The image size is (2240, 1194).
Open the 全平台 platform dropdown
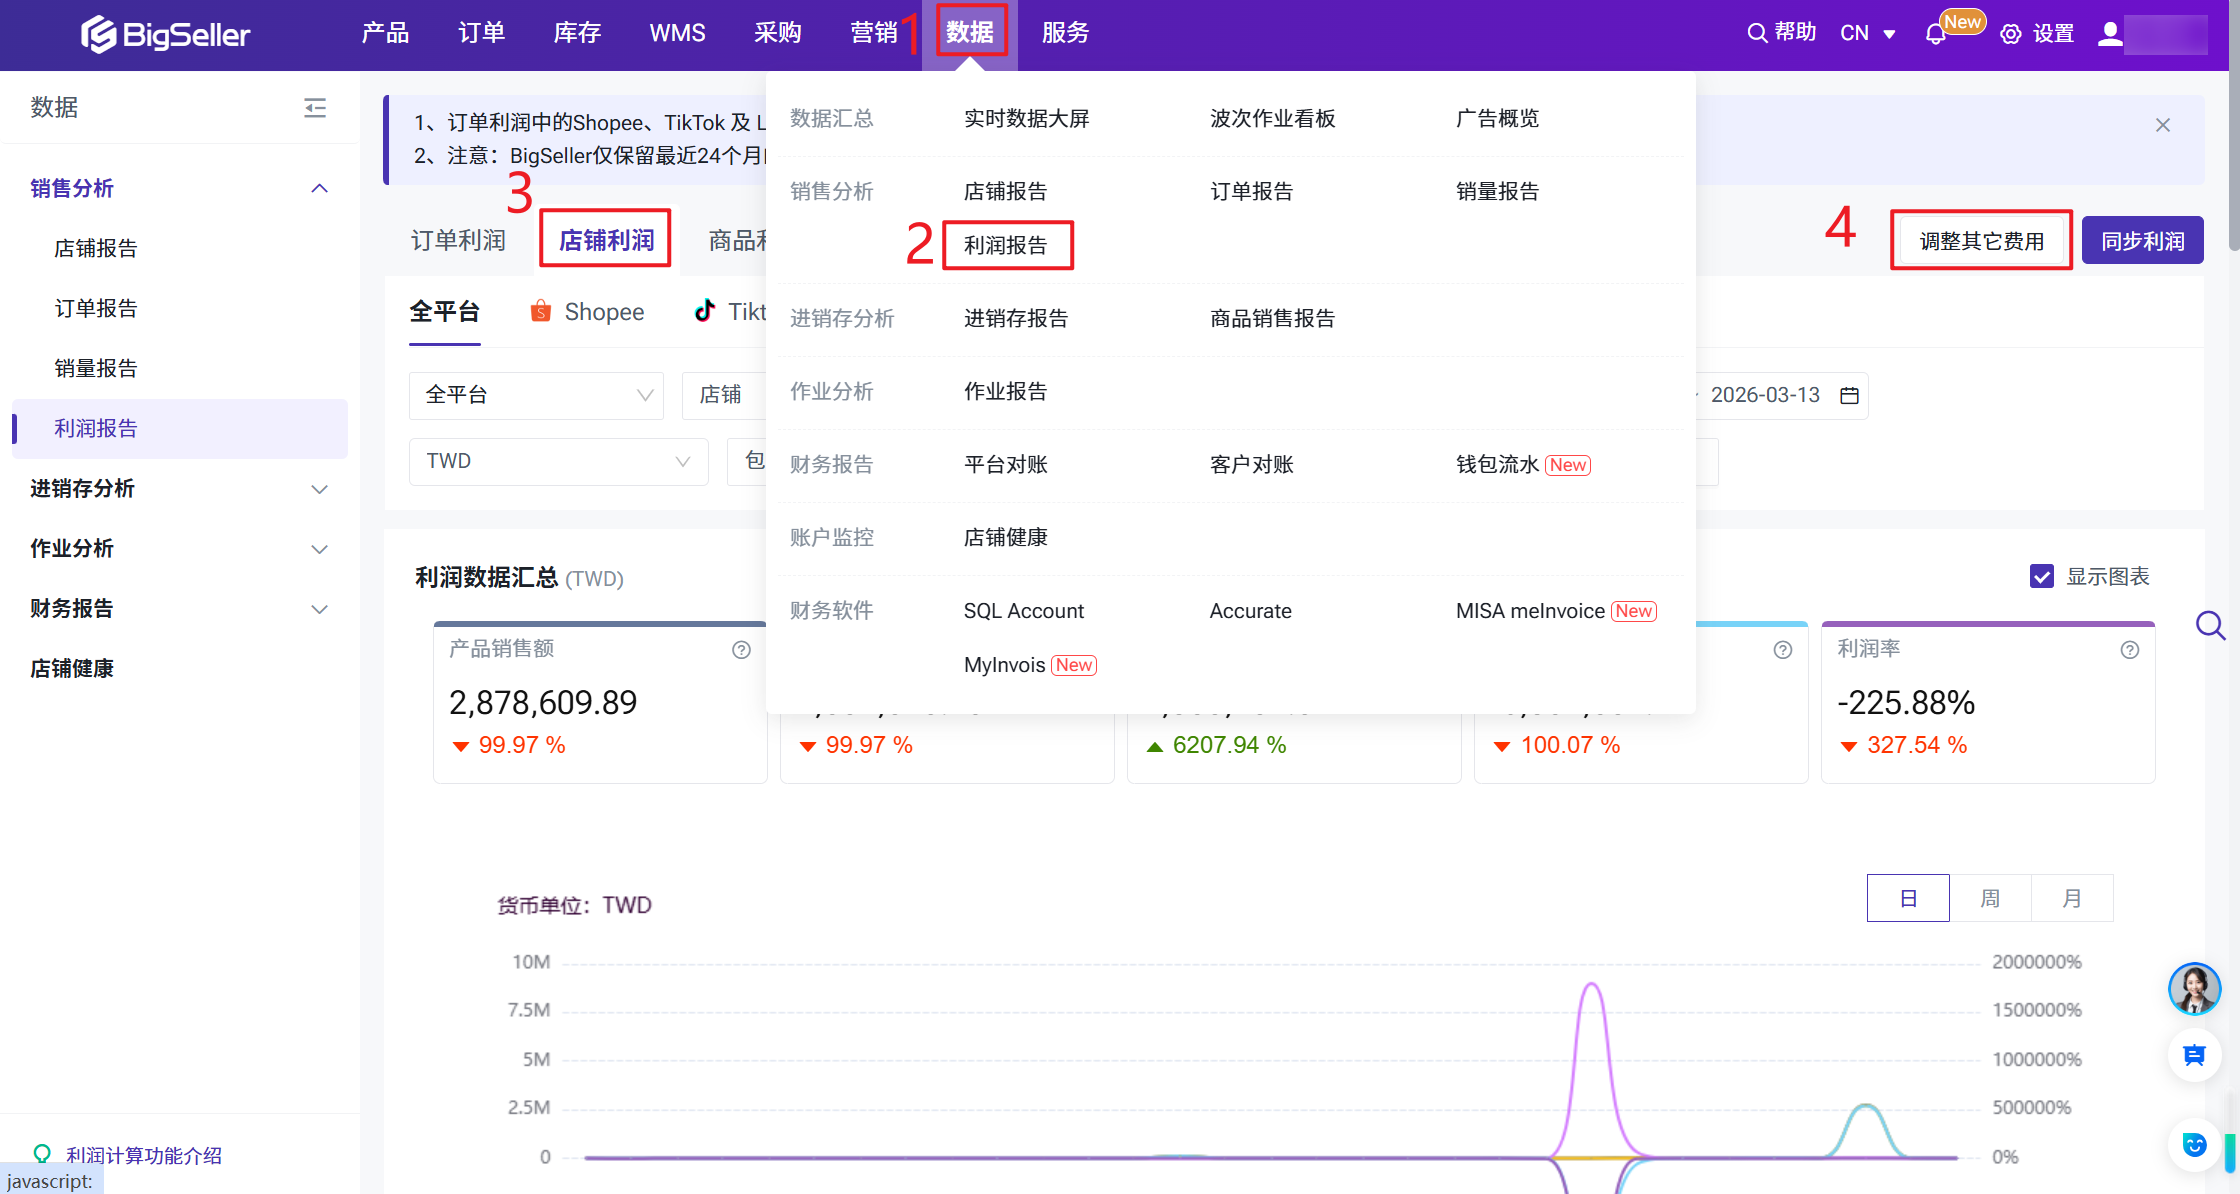(536, 395)
